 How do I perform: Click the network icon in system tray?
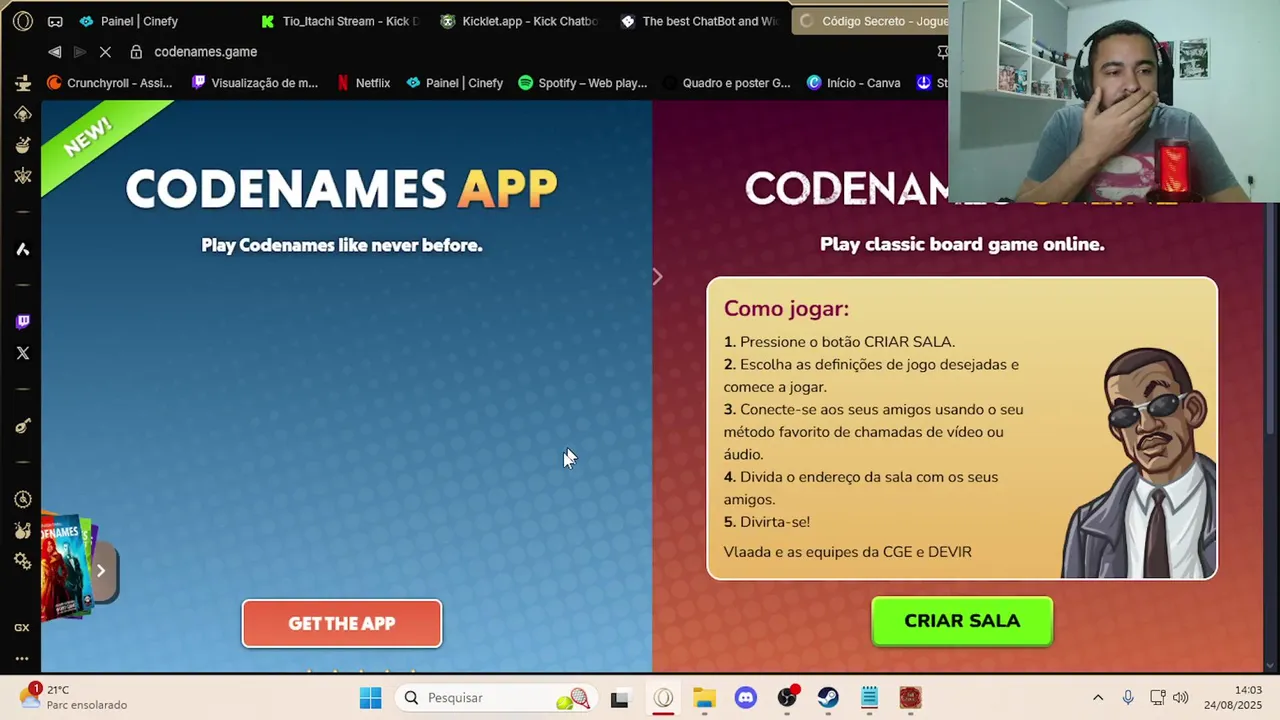(1157, 698)
